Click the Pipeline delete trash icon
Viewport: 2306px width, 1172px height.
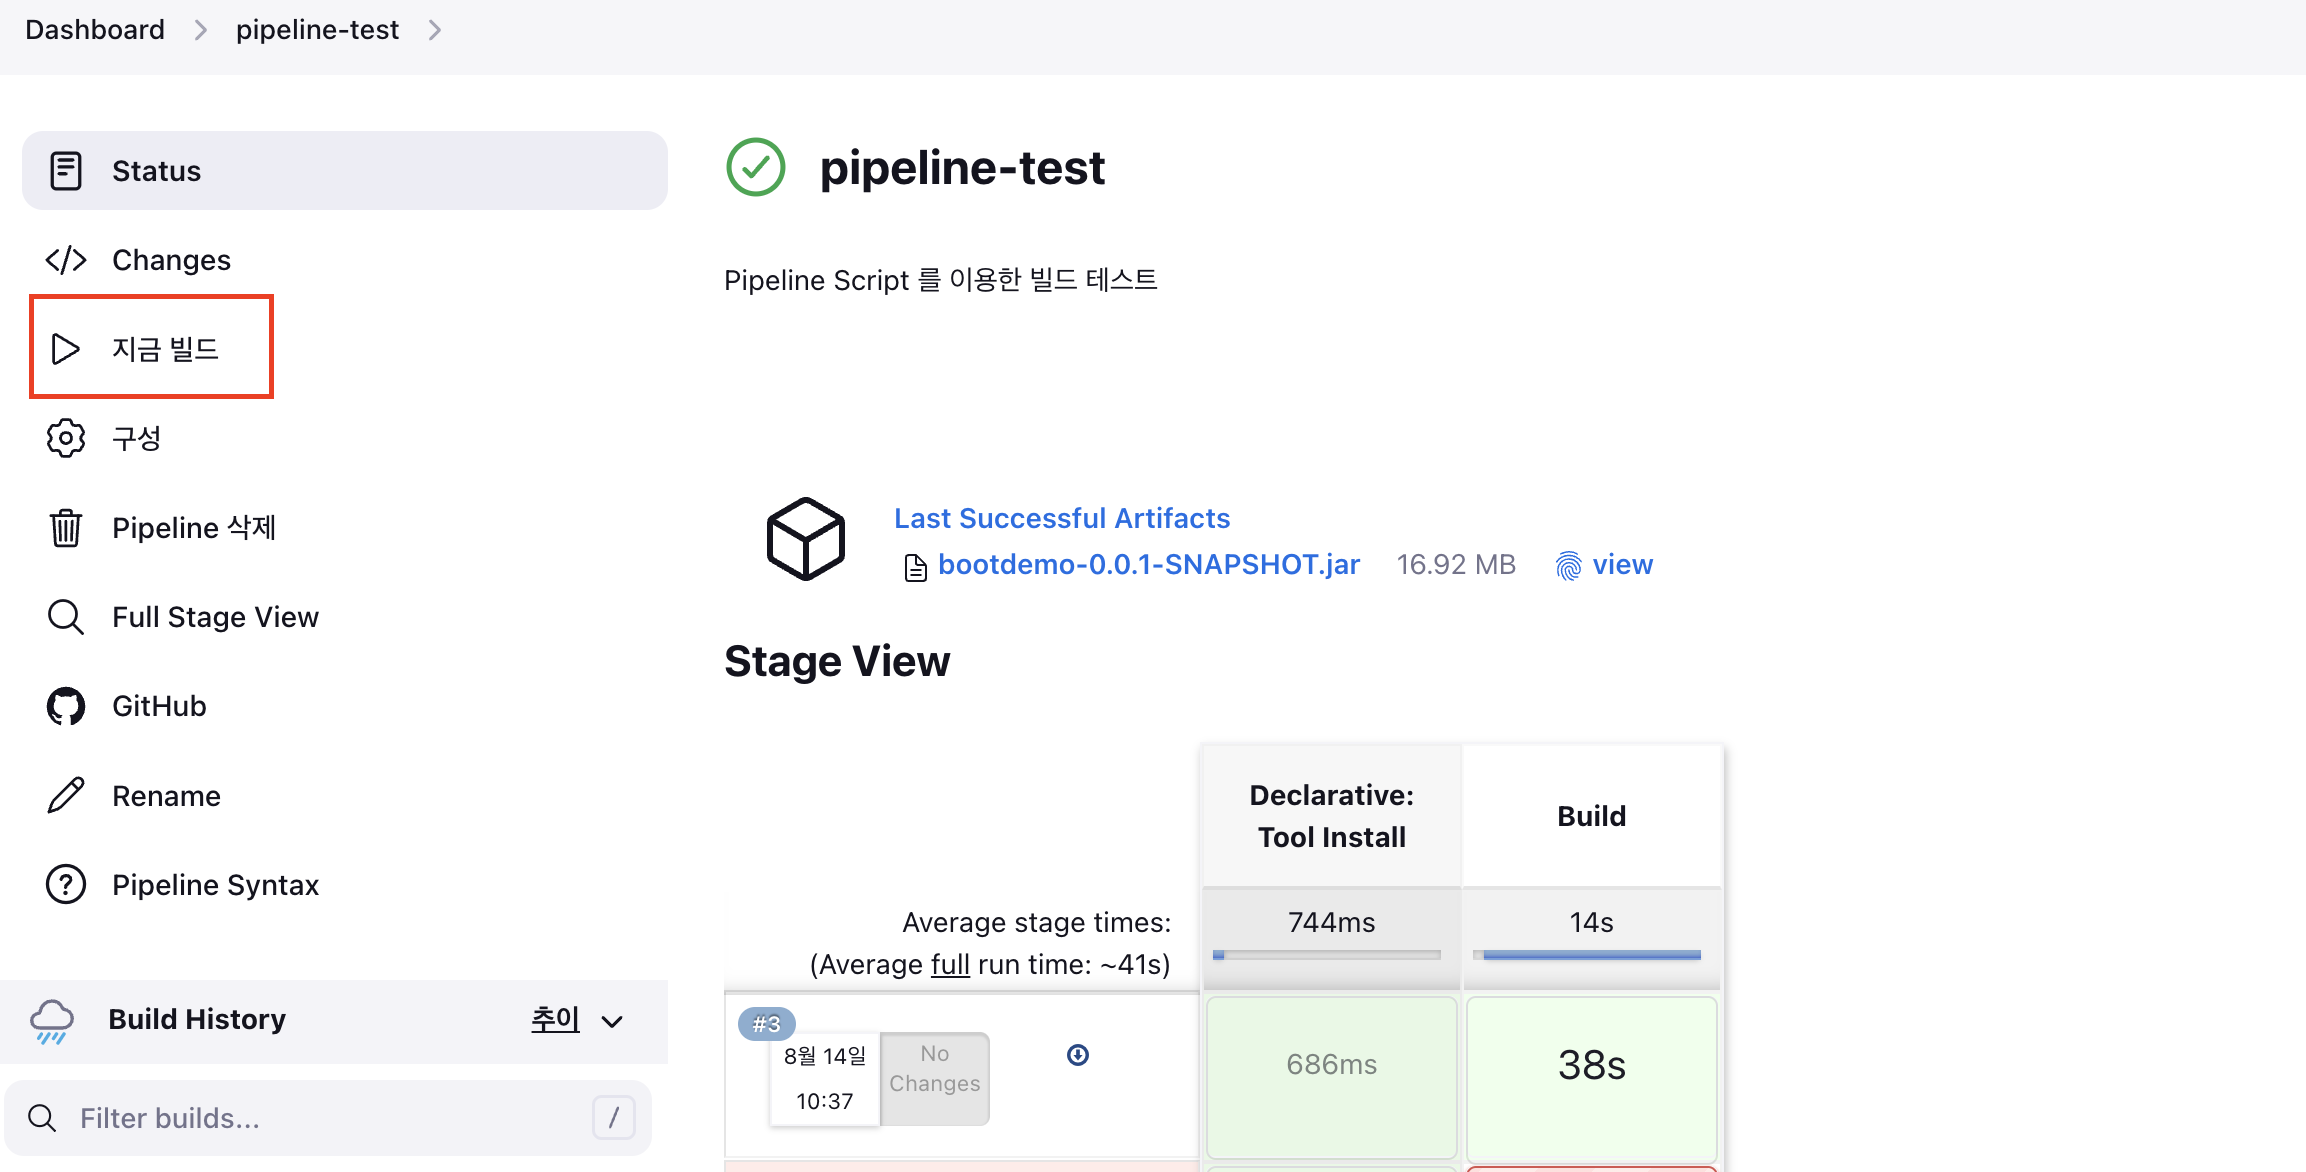pyautogui.click(x=66, y=528)
